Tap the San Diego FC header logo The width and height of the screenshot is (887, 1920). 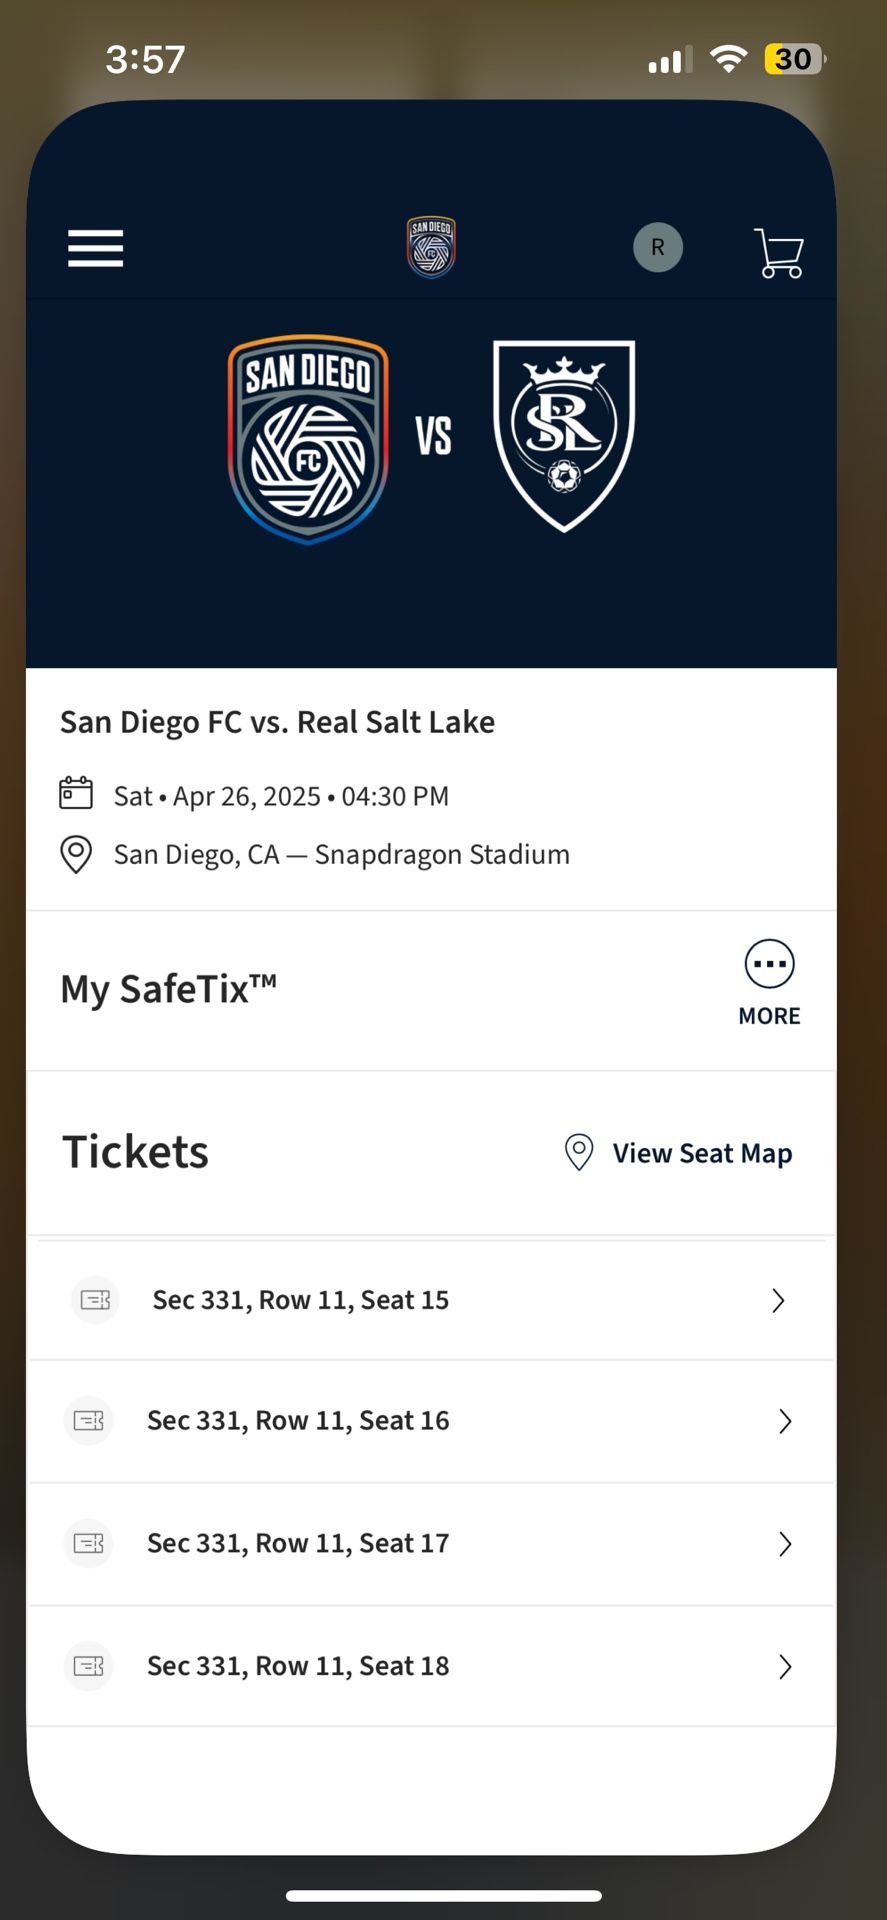[x=431, y=247]
